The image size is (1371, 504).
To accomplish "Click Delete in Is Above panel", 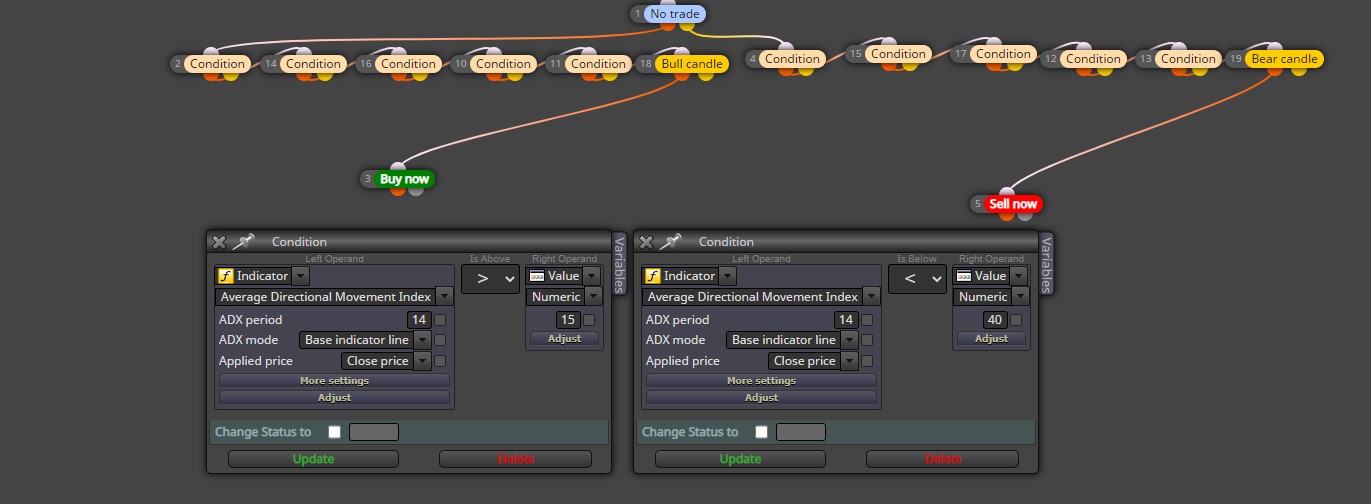I will coord(516,459).
